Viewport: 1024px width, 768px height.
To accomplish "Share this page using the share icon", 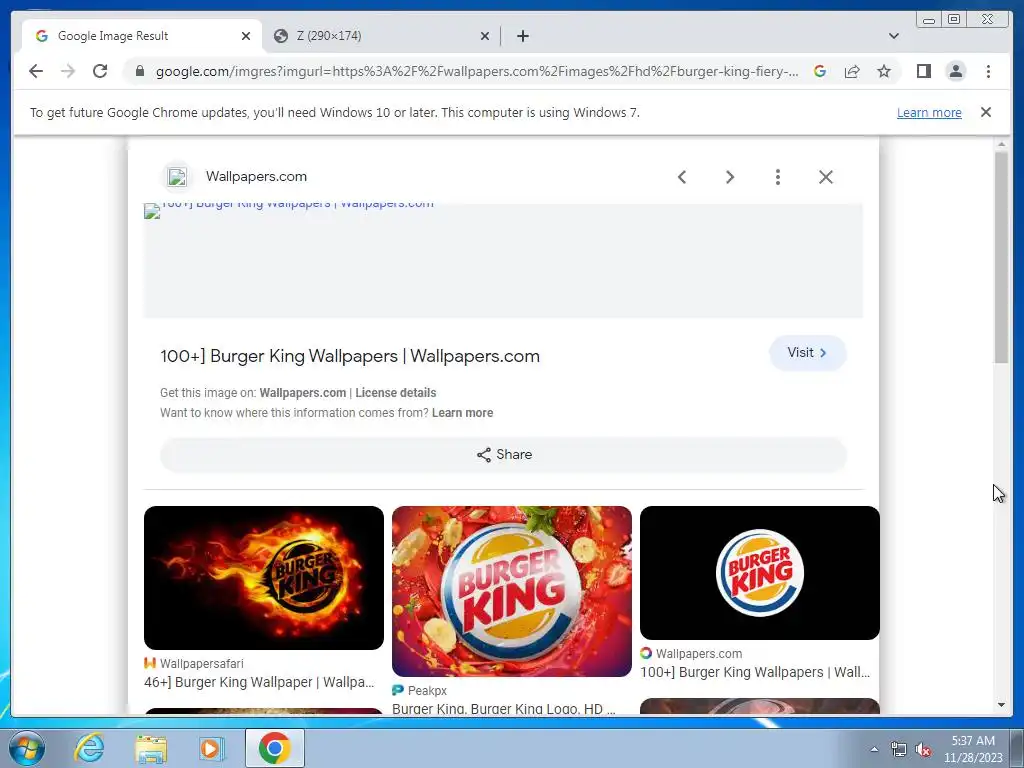I will [852, 71].
